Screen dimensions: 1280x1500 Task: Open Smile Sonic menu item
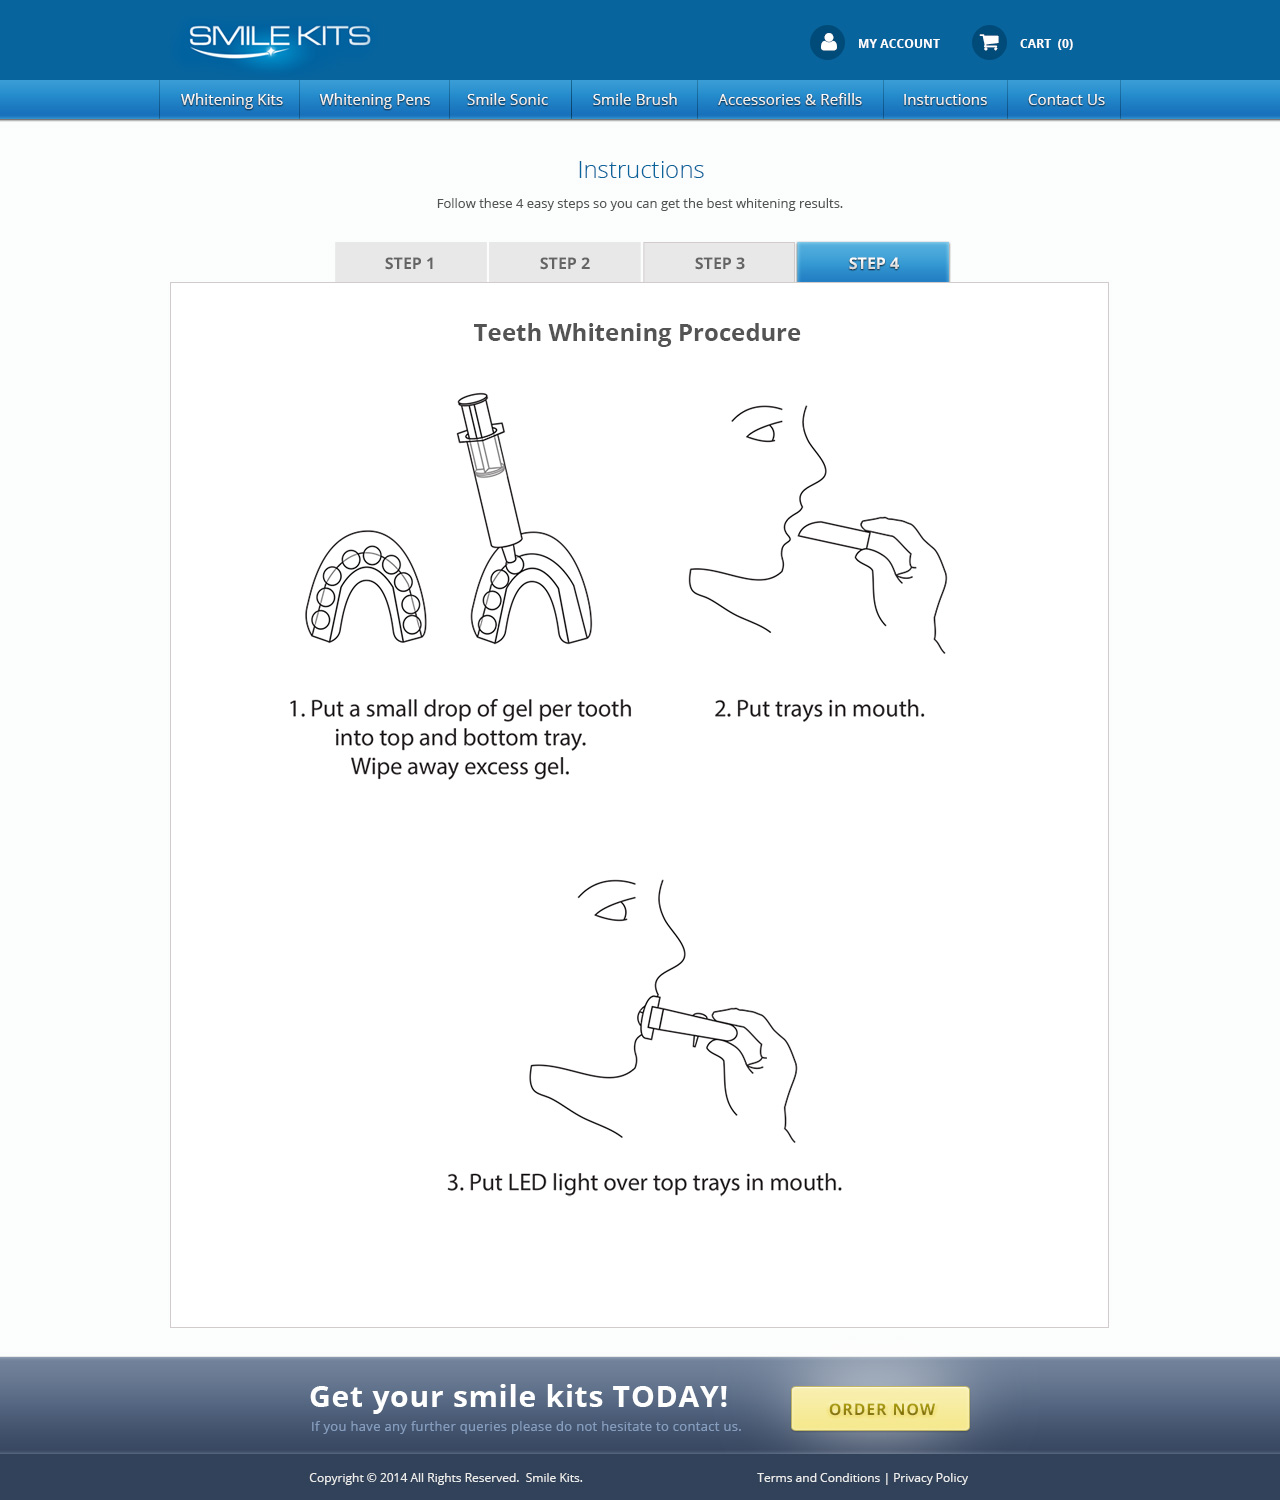(508, 100)
